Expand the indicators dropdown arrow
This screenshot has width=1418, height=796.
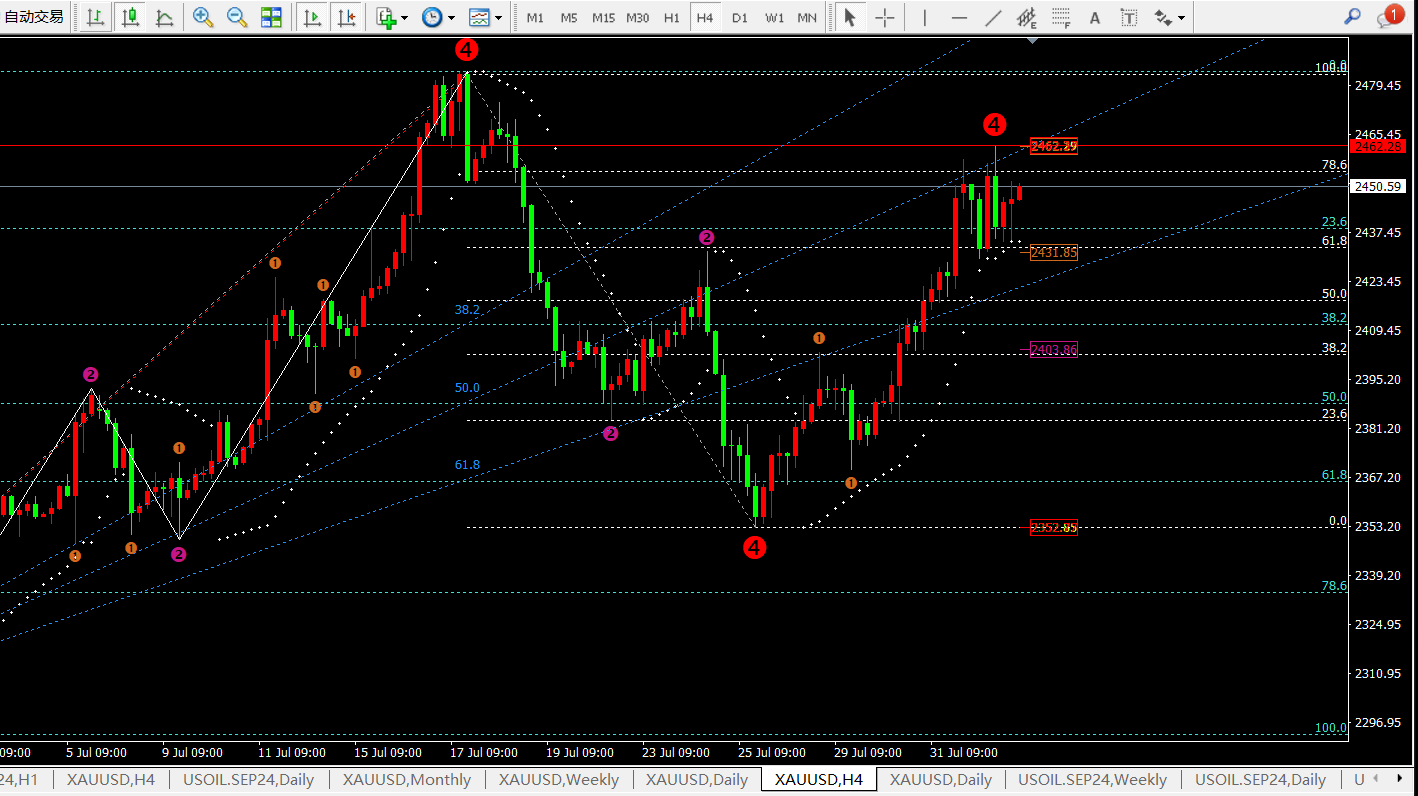pyautogui.click(x=405, y=18)
